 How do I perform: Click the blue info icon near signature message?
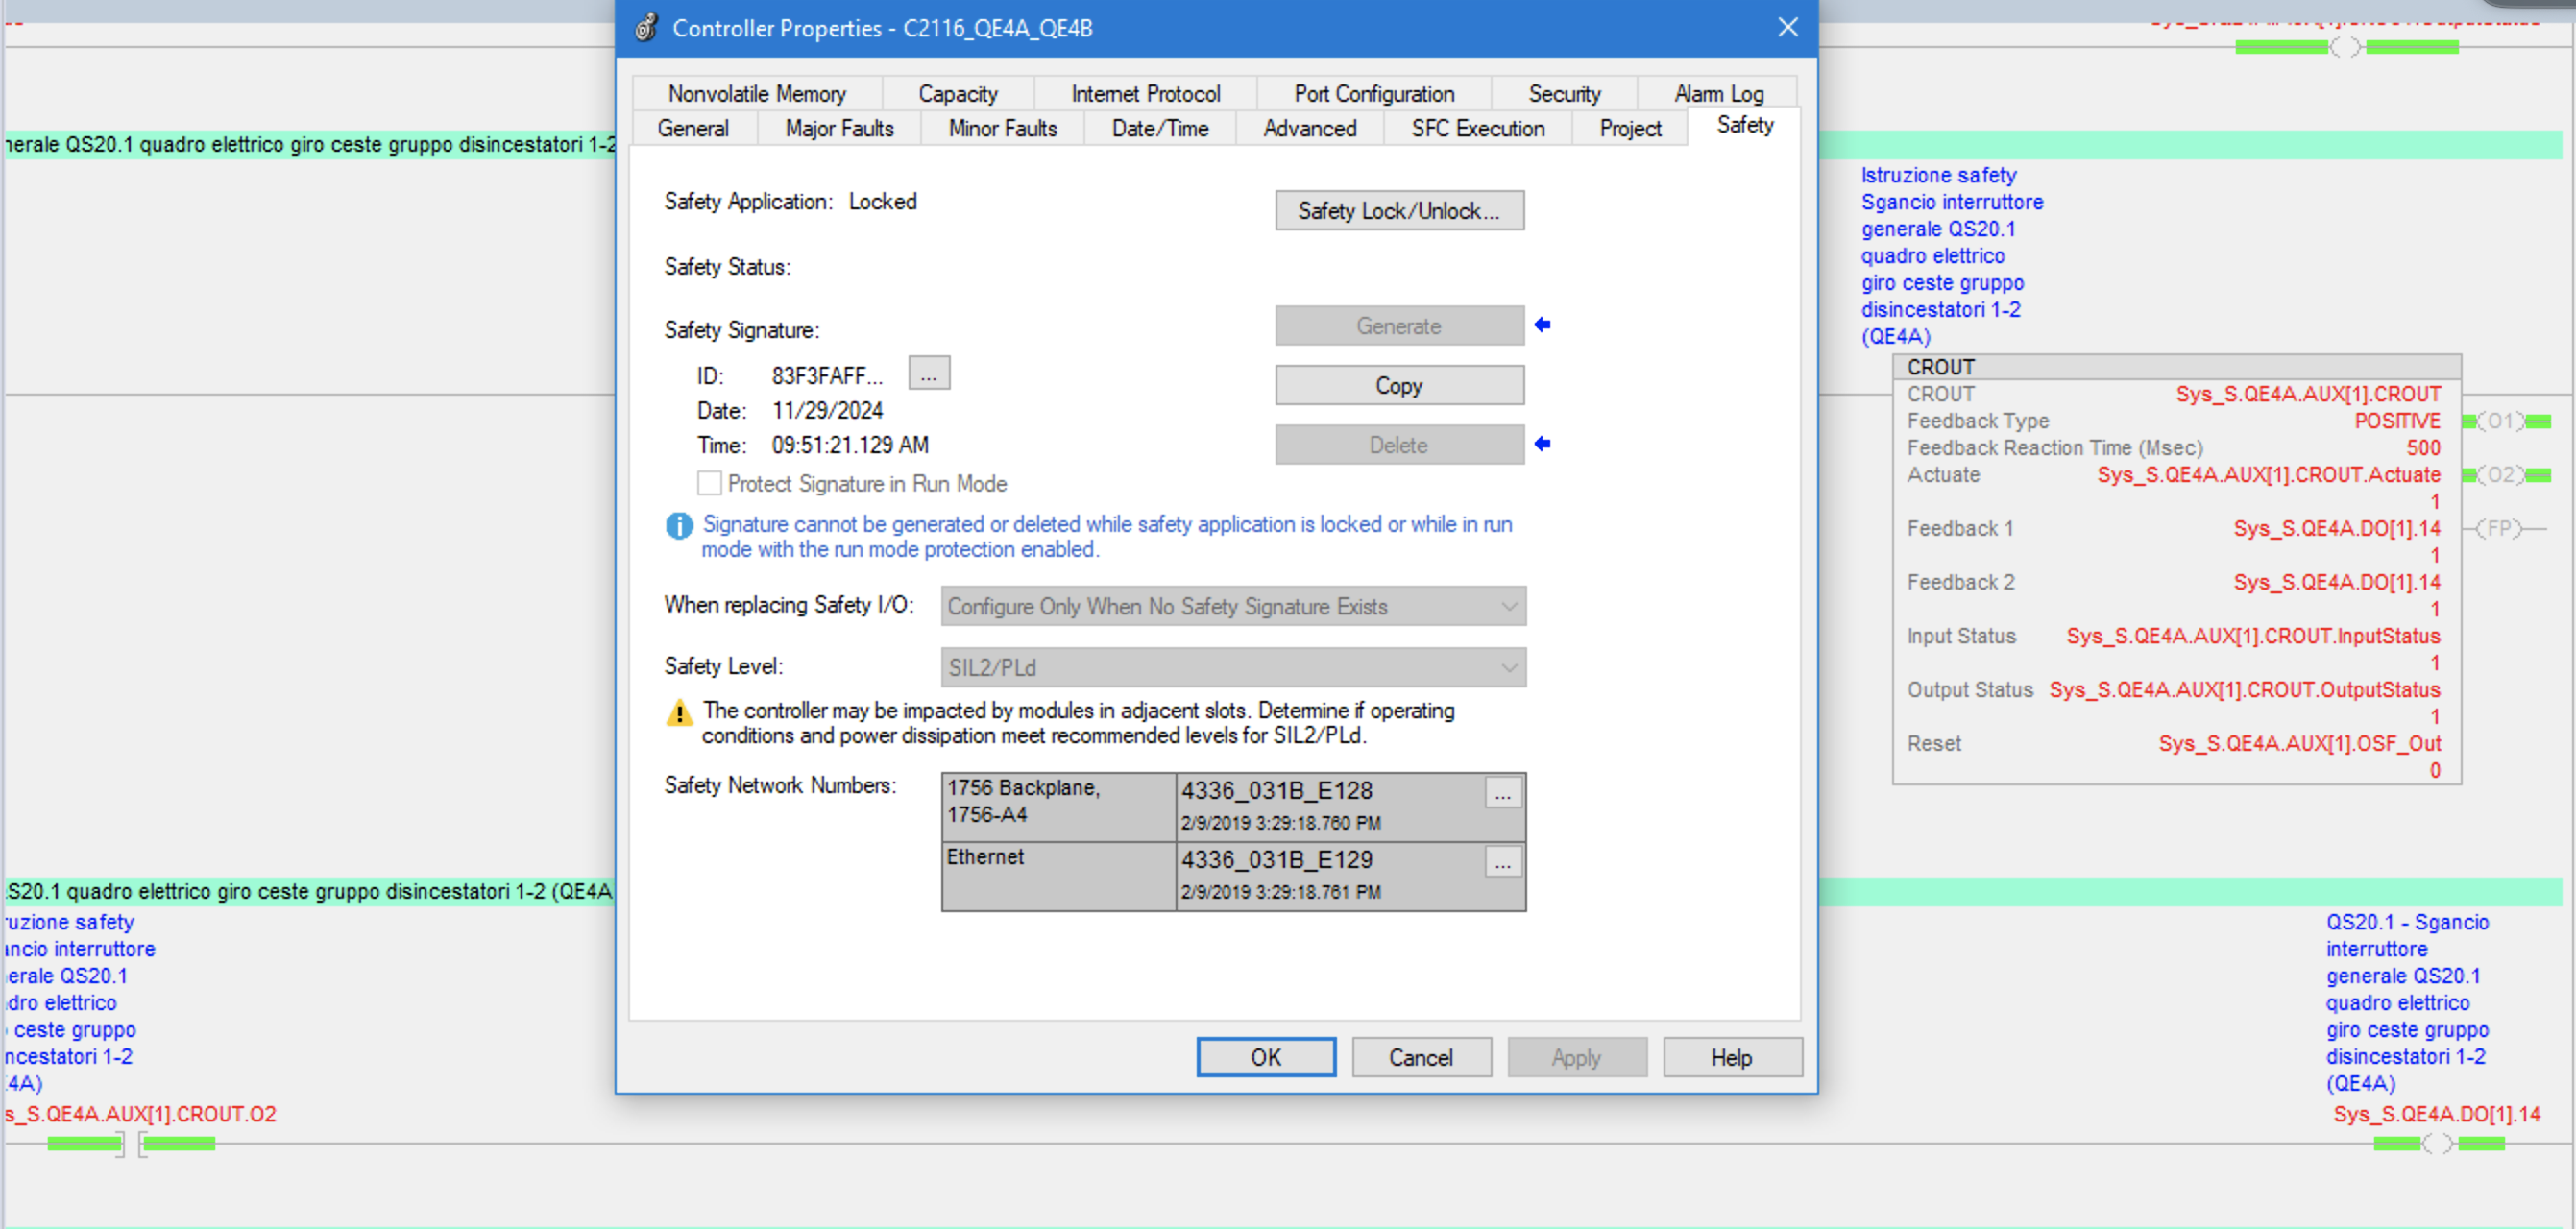click(x=679, y=526)
